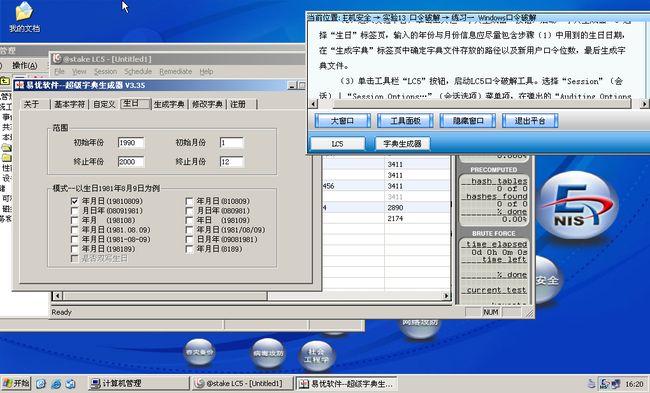Screen dimensions: 650x393
Task: Click the LC5 title bar application icon
Action: click(57, 59)
